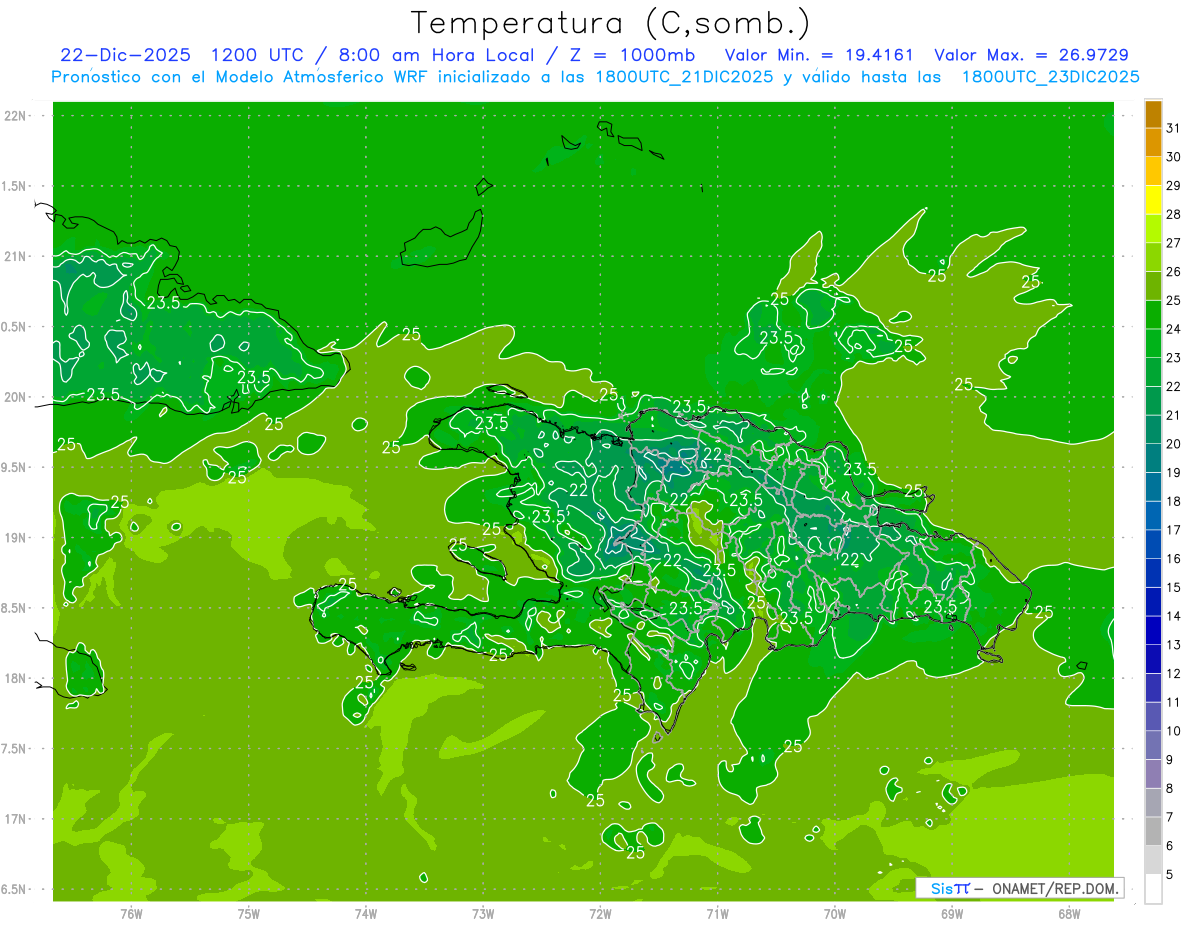The image size is (1200, 927).
Task: Click "Valor Min. = 19.4161" value
Action: tap(819, 55)
